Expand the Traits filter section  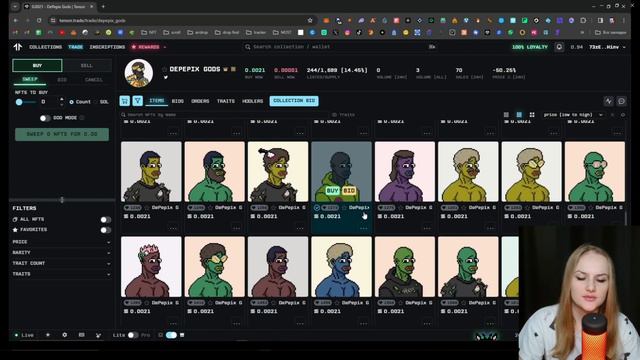61,274
